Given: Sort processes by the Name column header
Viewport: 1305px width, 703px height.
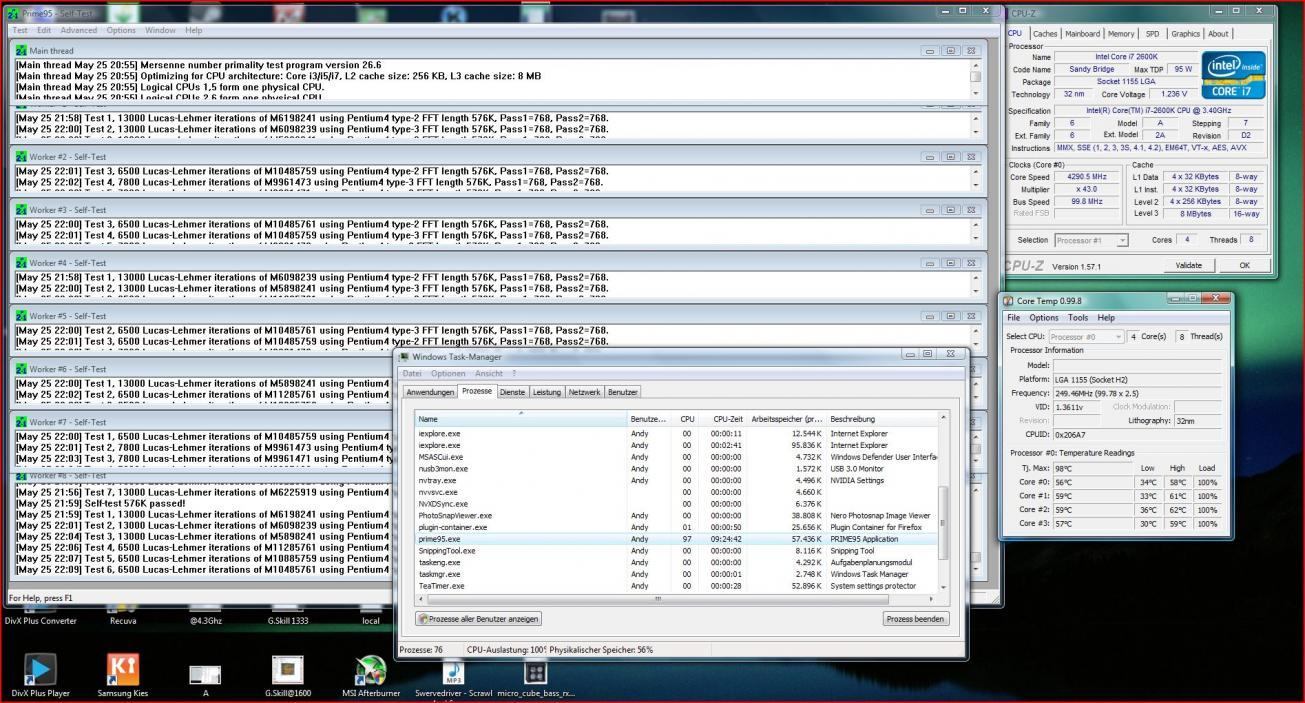Looking at the screenshot, I should pyautogui.click(x=521, y=419).
